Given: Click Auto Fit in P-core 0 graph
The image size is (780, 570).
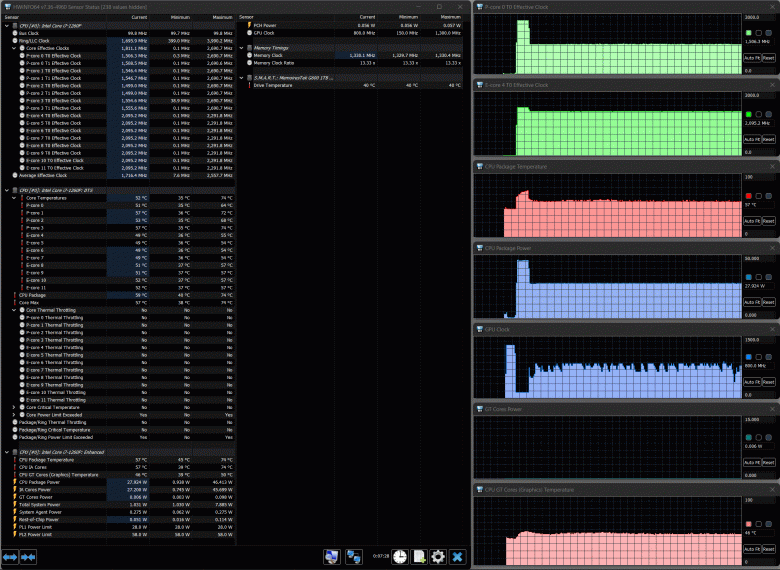Looking at the screenshot, I should point(752,58).
